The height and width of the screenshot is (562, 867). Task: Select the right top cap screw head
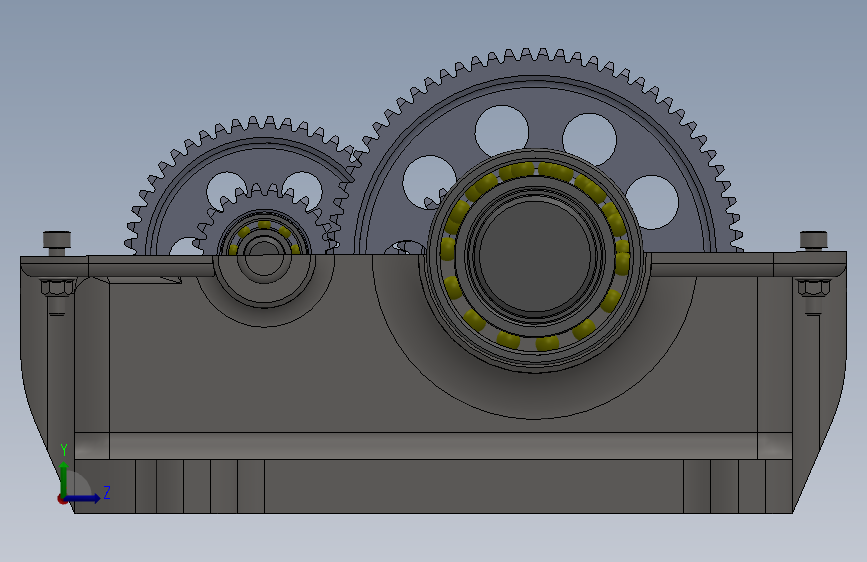[813, 240]
